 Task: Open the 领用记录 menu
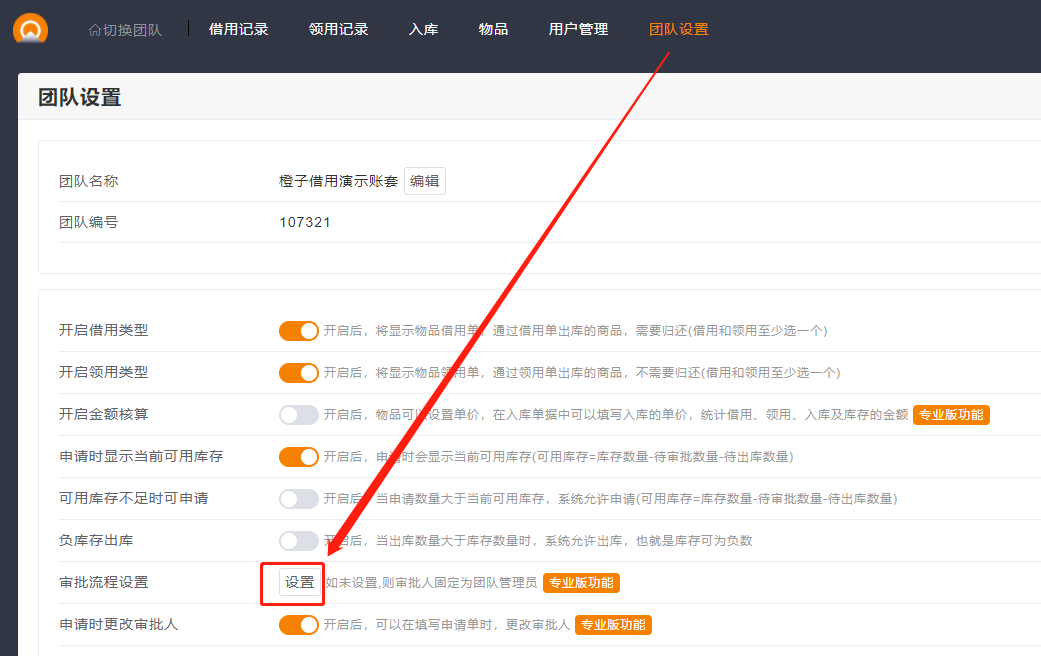[338, 29]
